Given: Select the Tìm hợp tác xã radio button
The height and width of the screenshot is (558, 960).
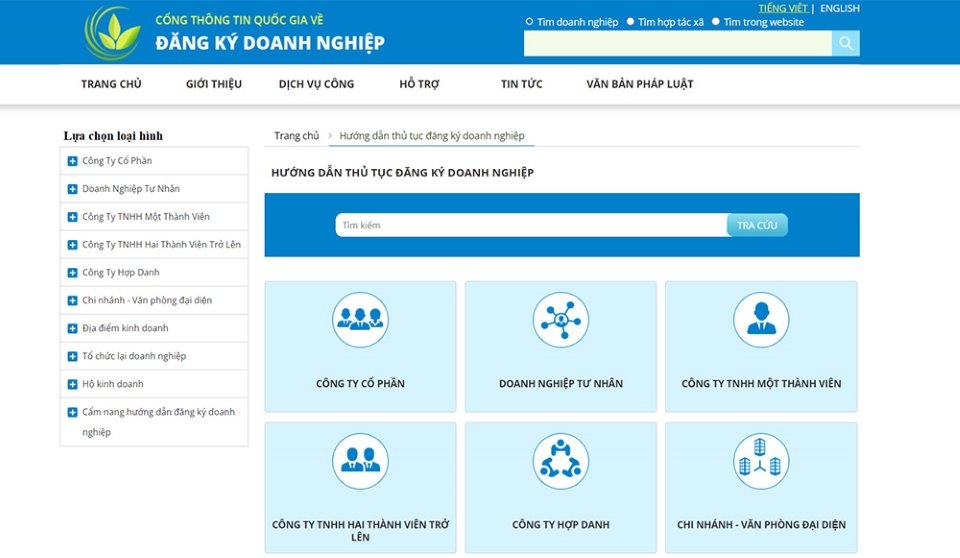Looking at the screenshot, I should [x=630, y=21].
